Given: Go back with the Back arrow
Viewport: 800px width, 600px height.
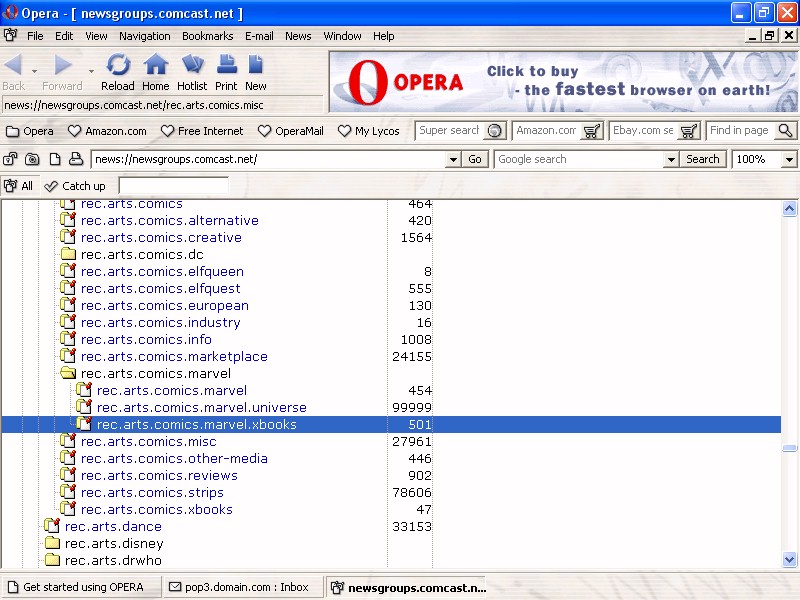Looking at the screenshot, I should tap(14, 71).
